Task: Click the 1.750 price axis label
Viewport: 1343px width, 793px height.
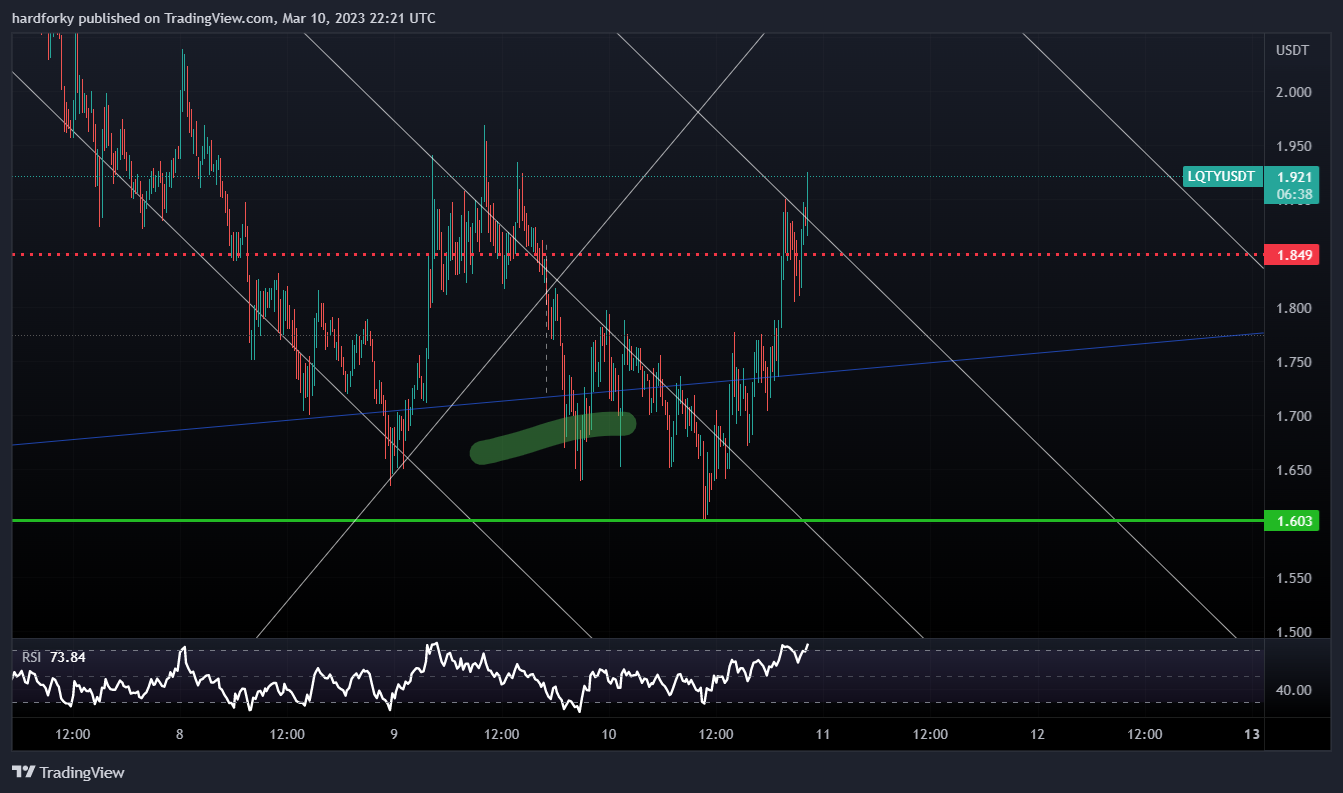Action: pos(1293,362)
